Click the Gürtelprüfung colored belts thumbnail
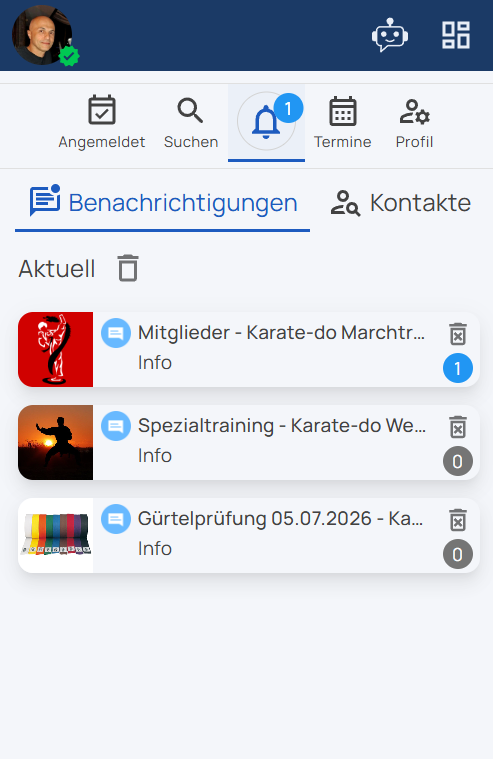The height and width of the screenshot is (759, 493). 56,535
